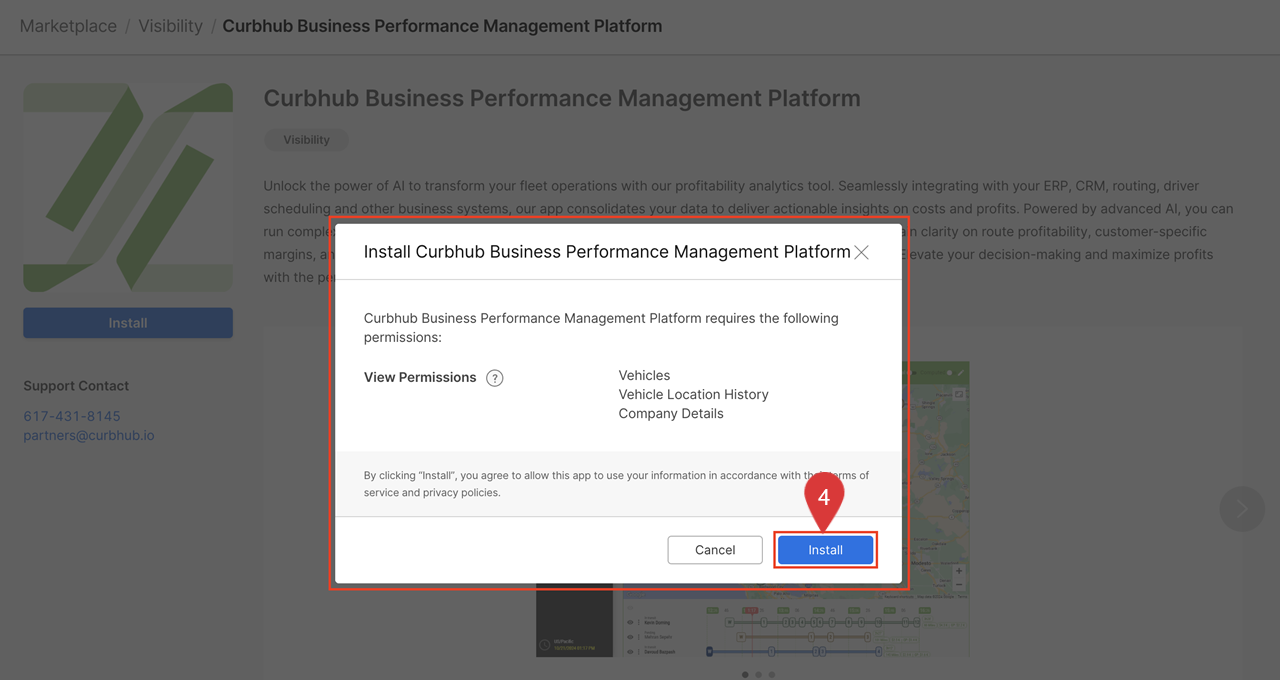Advance carousel with next arrow
This screenshot has width=1280, height=680.
(x=1242, y=508)
